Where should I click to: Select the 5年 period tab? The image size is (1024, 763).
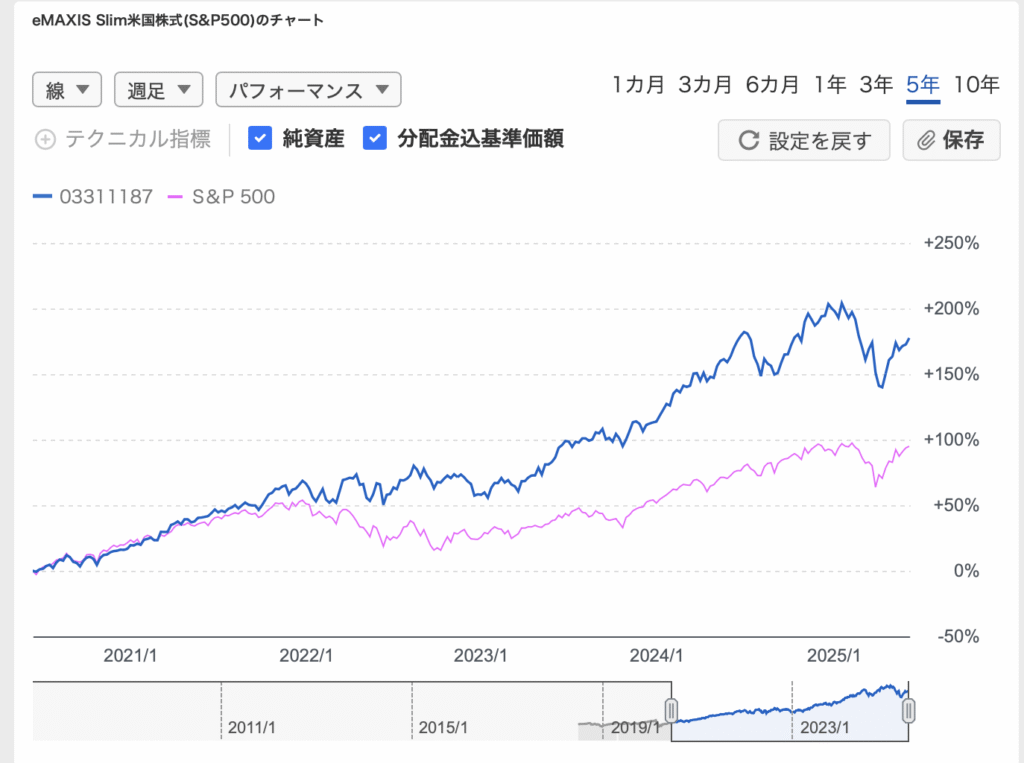(923, 85)
